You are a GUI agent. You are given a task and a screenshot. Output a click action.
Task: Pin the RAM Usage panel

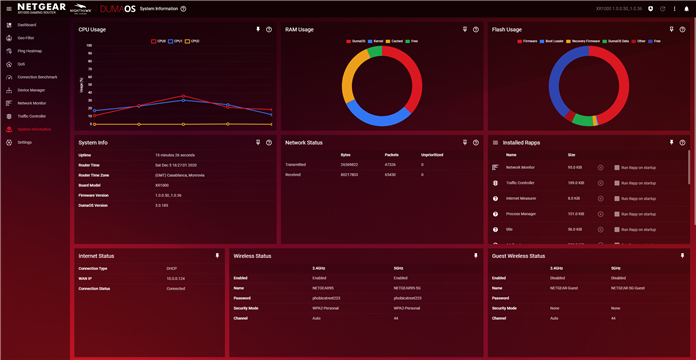click(465, 29)
